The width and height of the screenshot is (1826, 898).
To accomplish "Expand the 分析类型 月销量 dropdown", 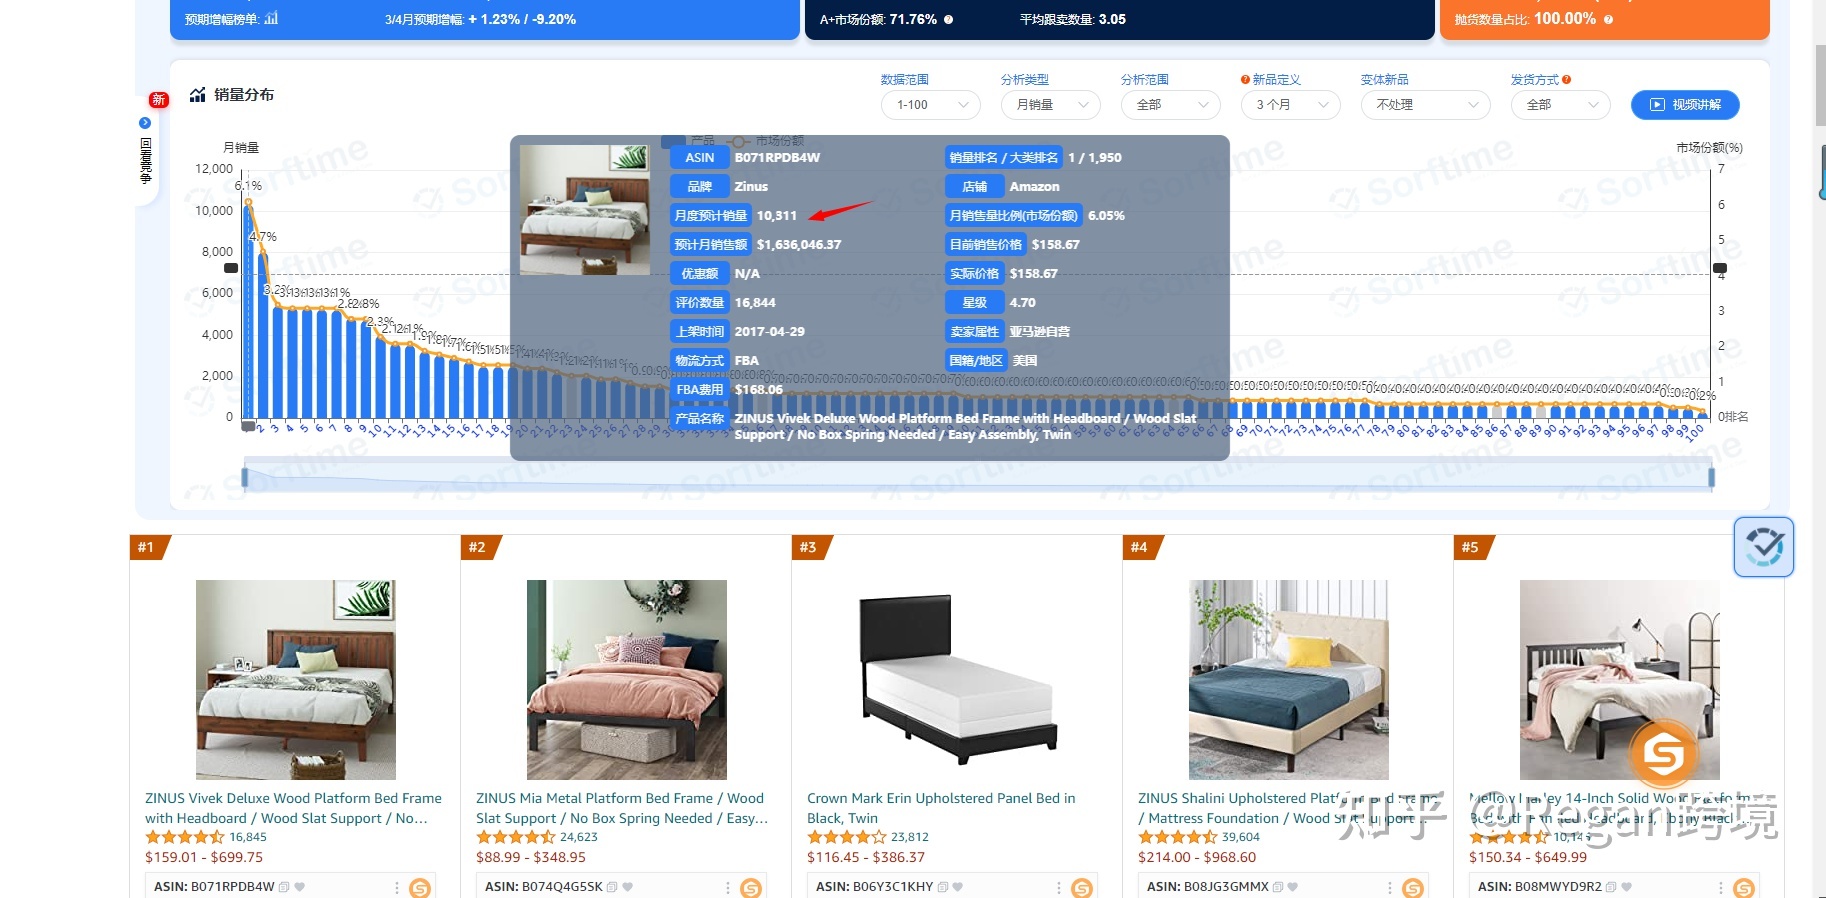I will tap(1050, 105).
